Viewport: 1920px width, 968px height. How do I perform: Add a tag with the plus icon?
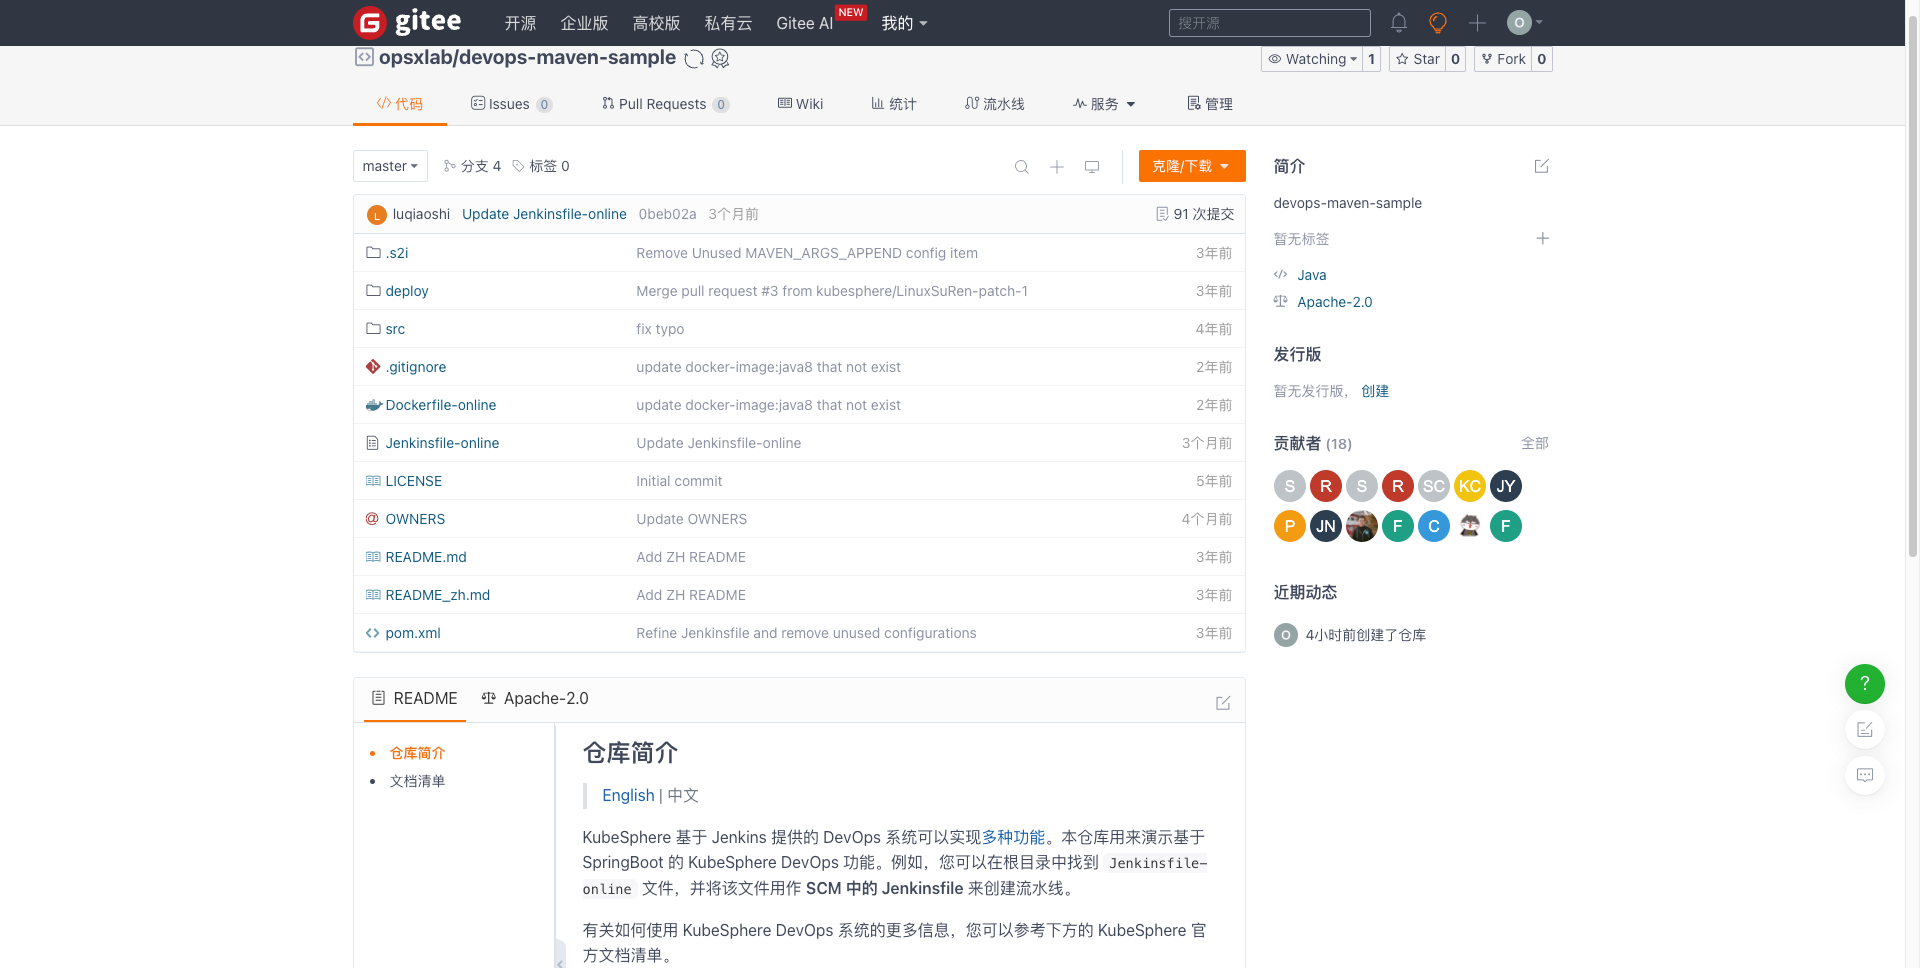[1542, 238]
